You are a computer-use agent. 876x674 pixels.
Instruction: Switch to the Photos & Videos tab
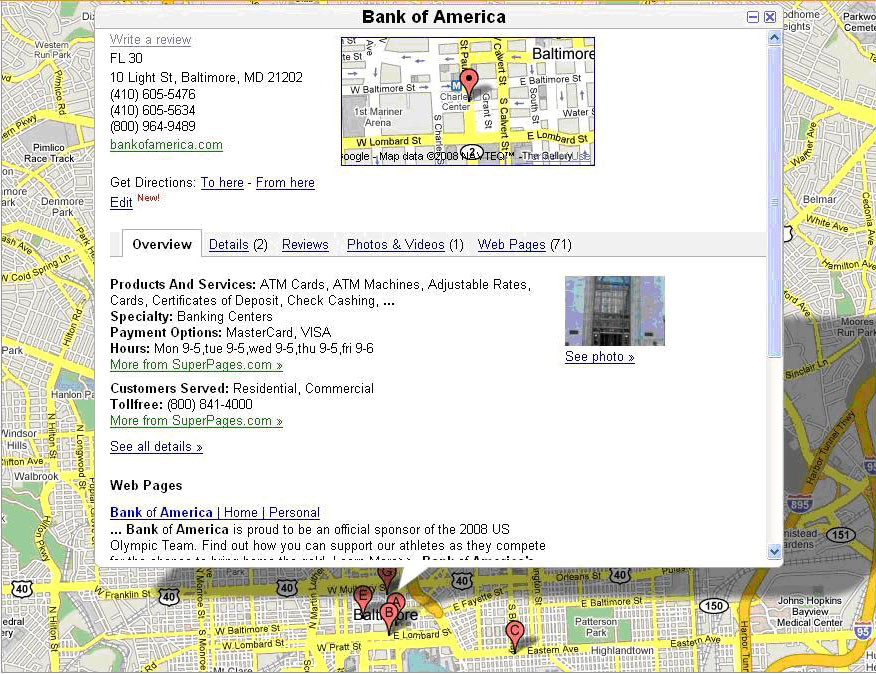(397, 244)
